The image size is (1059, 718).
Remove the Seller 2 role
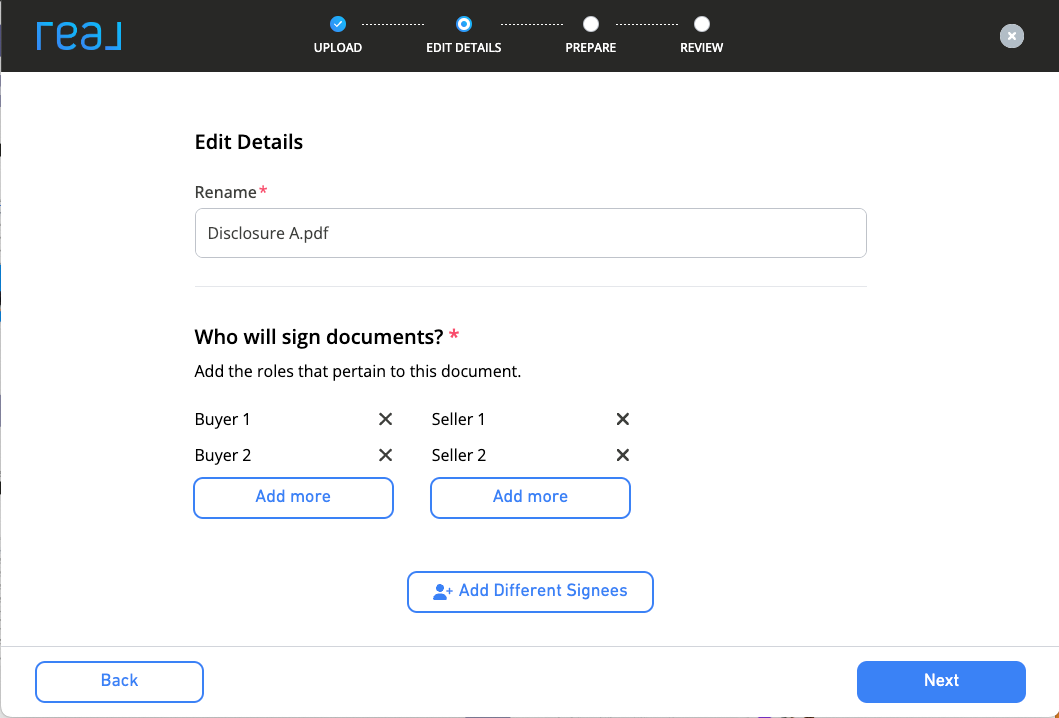point(623,455)
